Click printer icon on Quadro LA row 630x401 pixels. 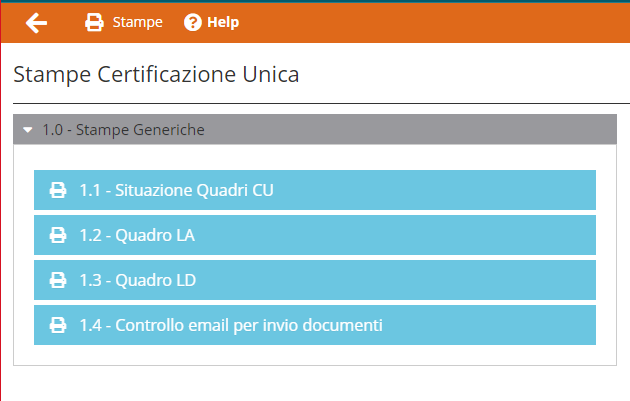58,235
